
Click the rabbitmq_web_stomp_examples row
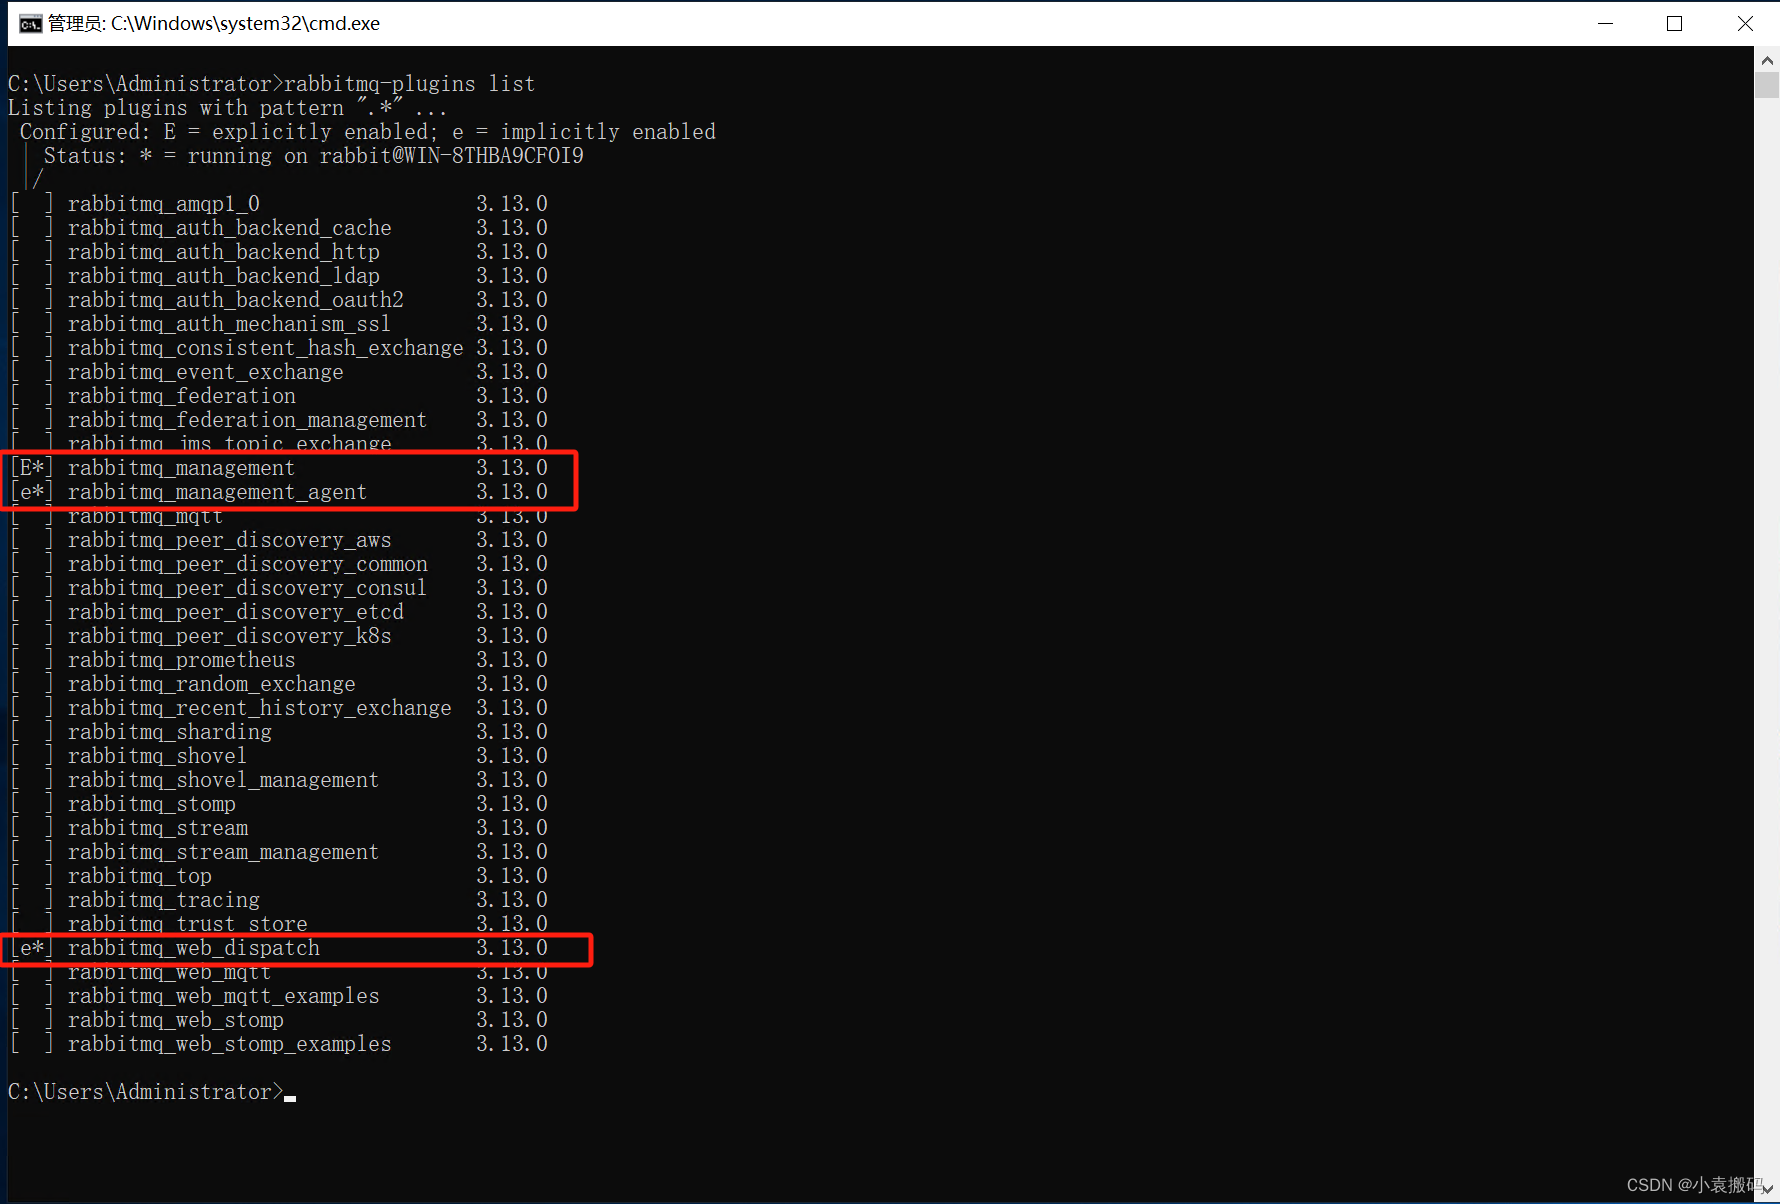[280, 1044]
